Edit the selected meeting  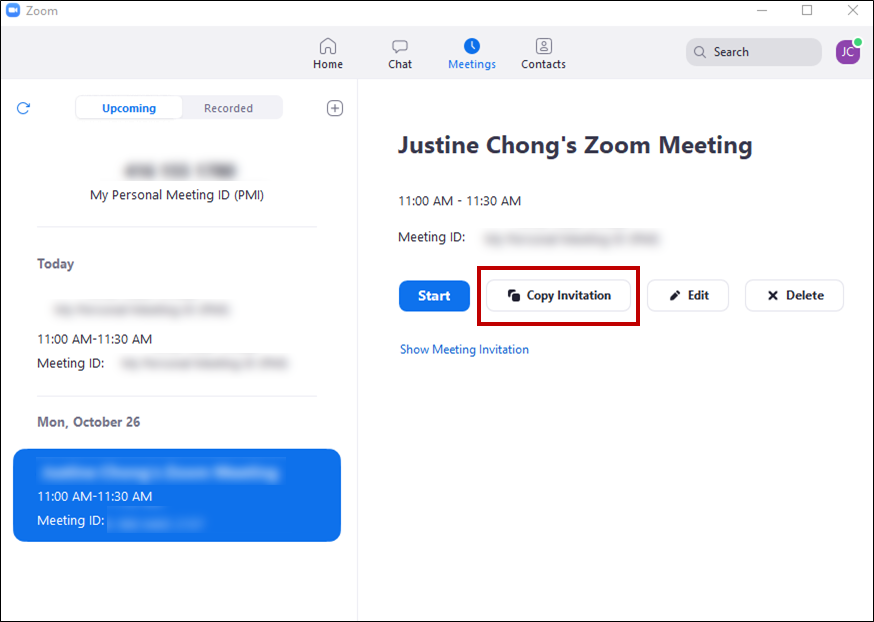(x=688, y=296)
